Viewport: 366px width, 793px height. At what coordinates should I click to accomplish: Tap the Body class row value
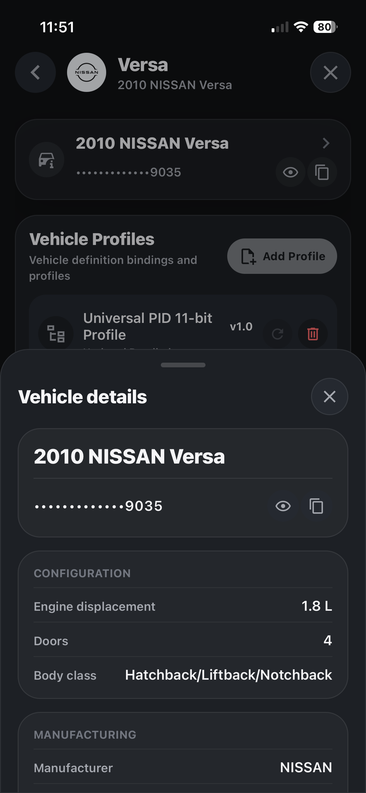point(228,675)
